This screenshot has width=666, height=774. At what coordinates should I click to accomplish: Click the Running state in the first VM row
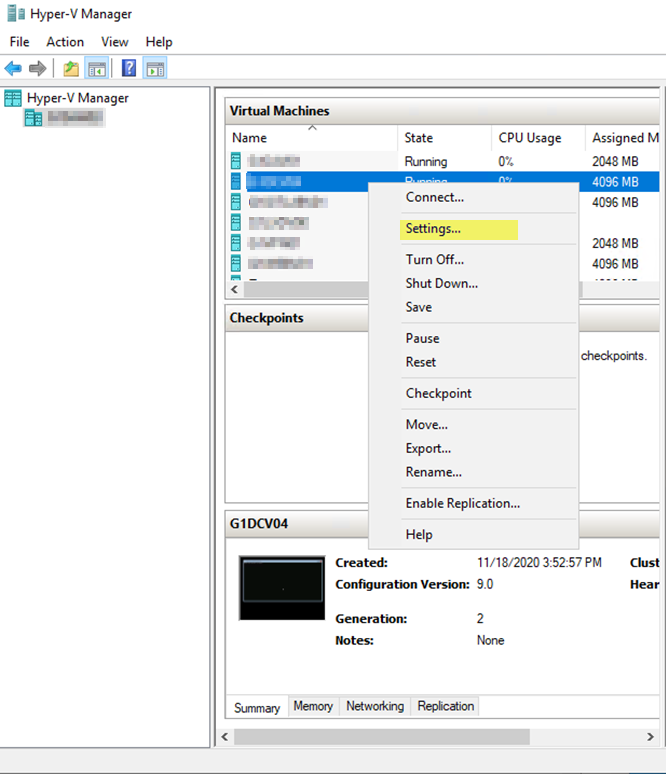pyautogui.click(x=426, y=161)
